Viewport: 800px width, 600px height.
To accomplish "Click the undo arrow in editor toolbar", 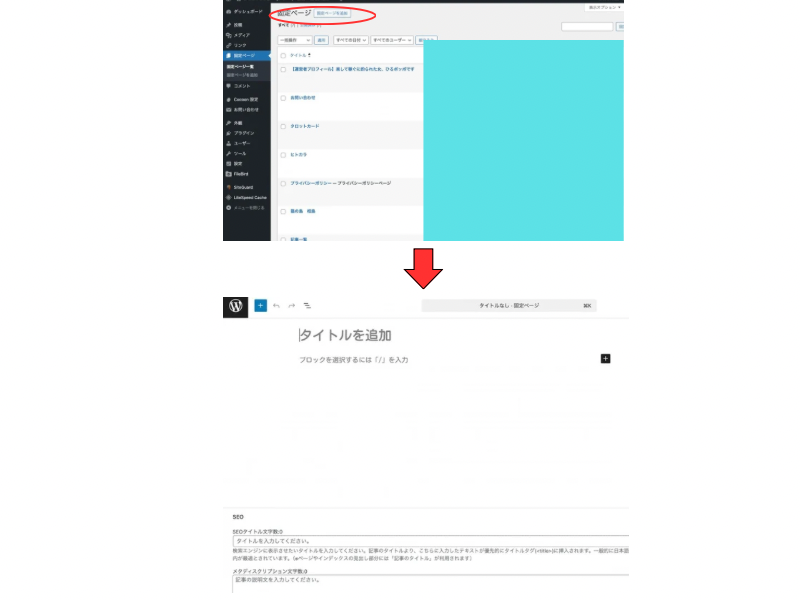I will [276, 306].
